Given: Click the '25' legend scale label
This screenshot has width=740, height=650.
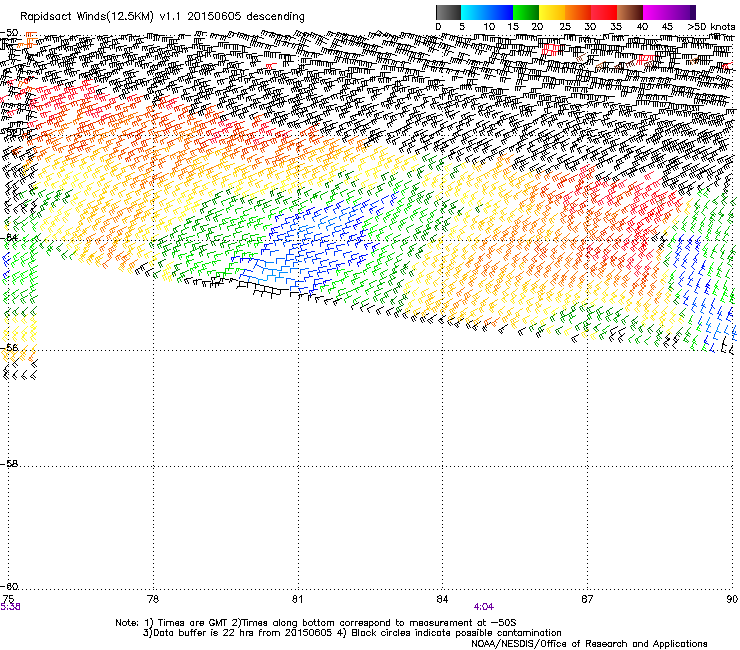Looking at the screenshot, I should pyautogui.click(x=565, y=27).
